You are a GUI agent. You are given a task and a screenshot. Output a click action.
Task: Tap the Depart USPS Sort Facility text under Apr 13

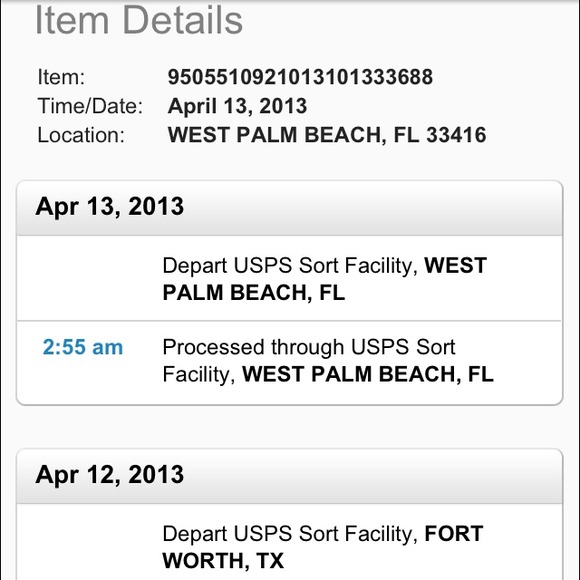point(290,266)
